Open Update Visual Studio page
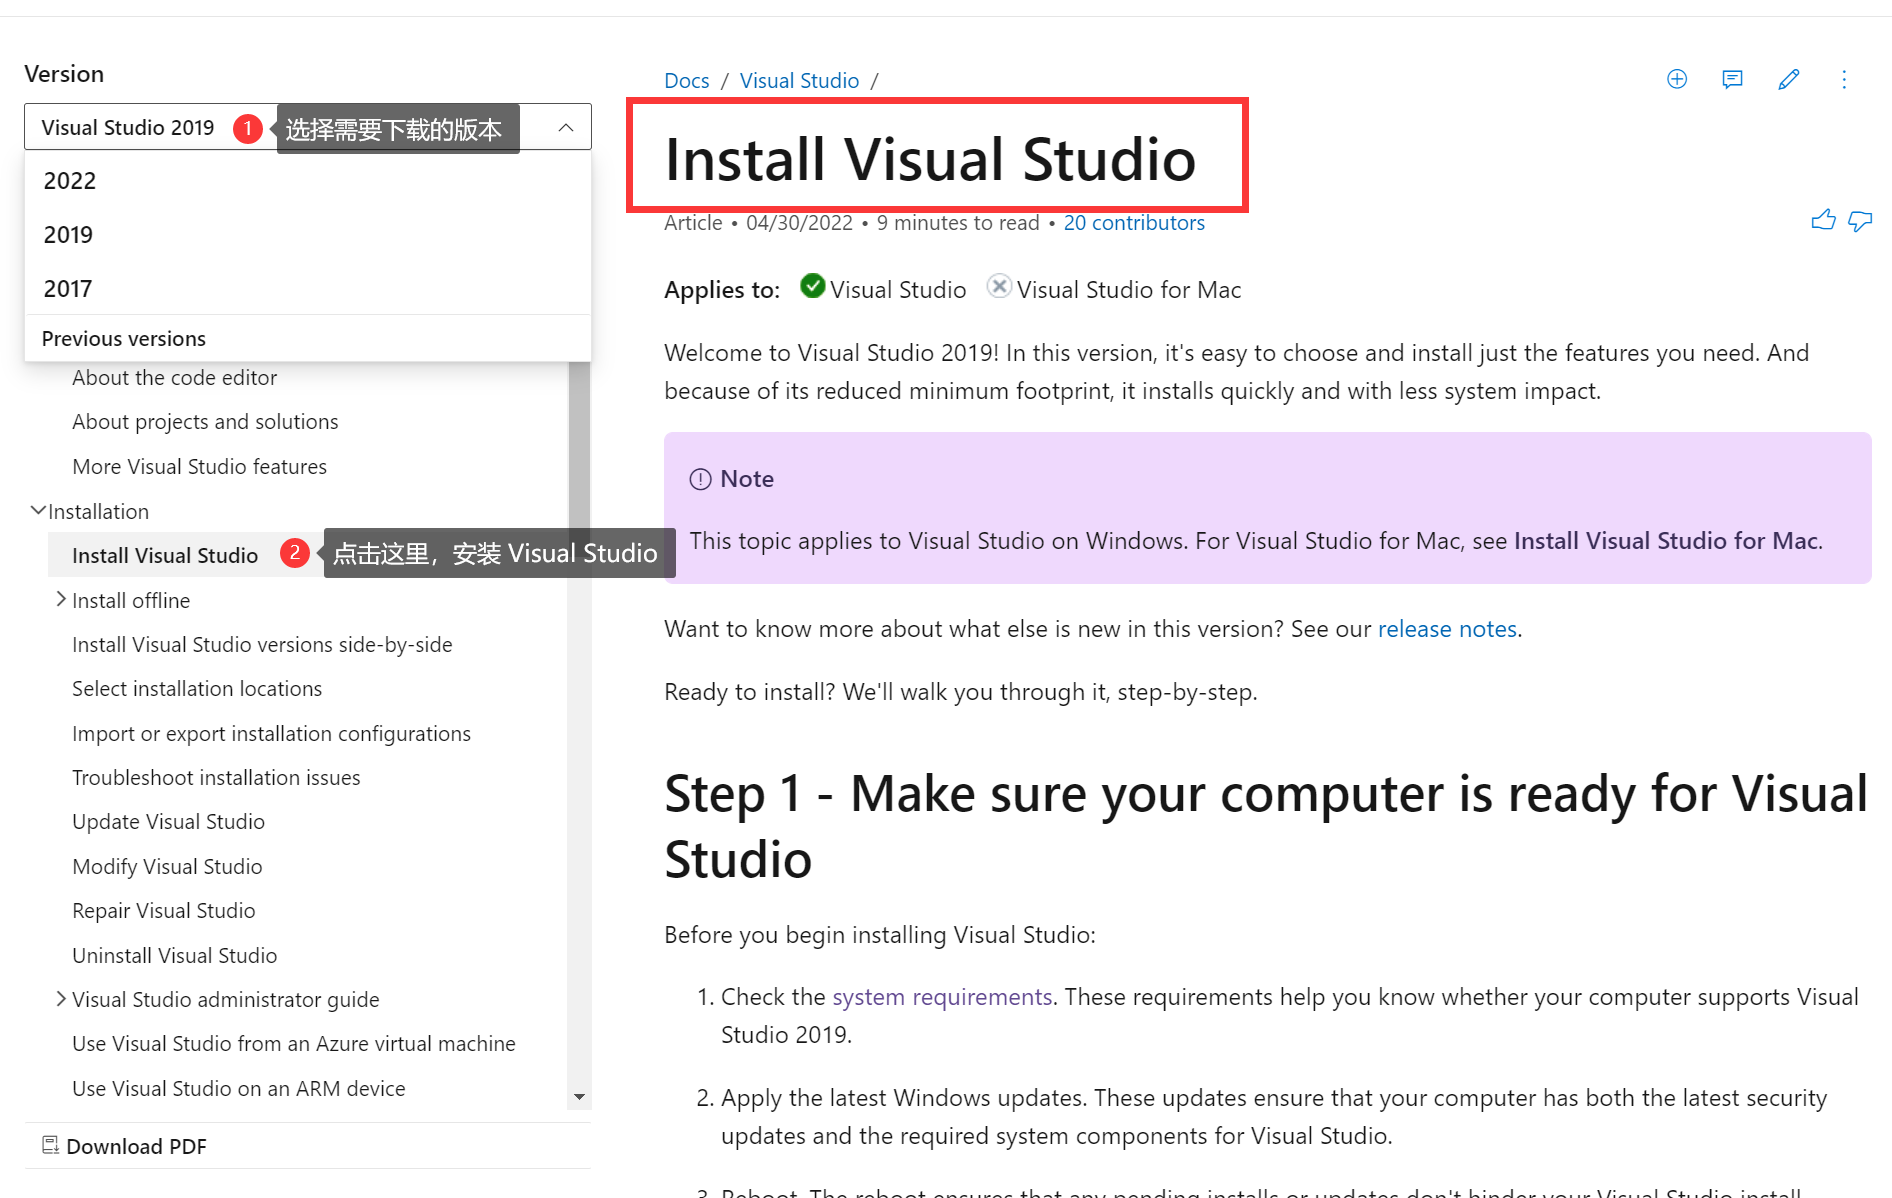 click(x=168, y=822)
